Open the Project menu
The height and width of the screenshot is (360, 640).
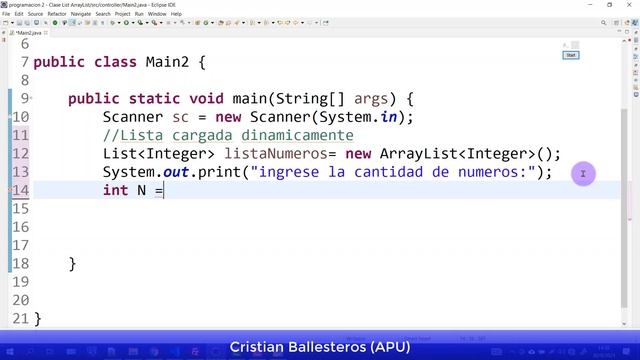(122, 14)
